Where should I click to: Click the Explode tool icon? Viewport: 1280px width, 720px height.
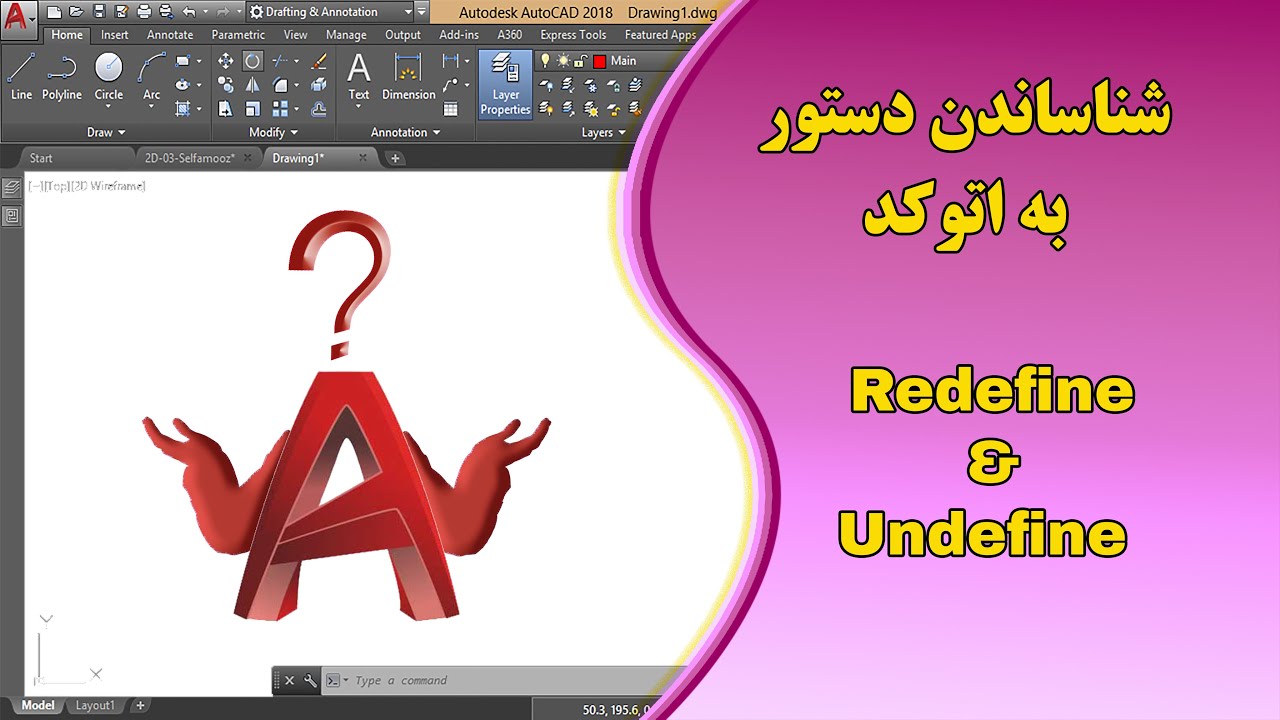pos(319,85)
